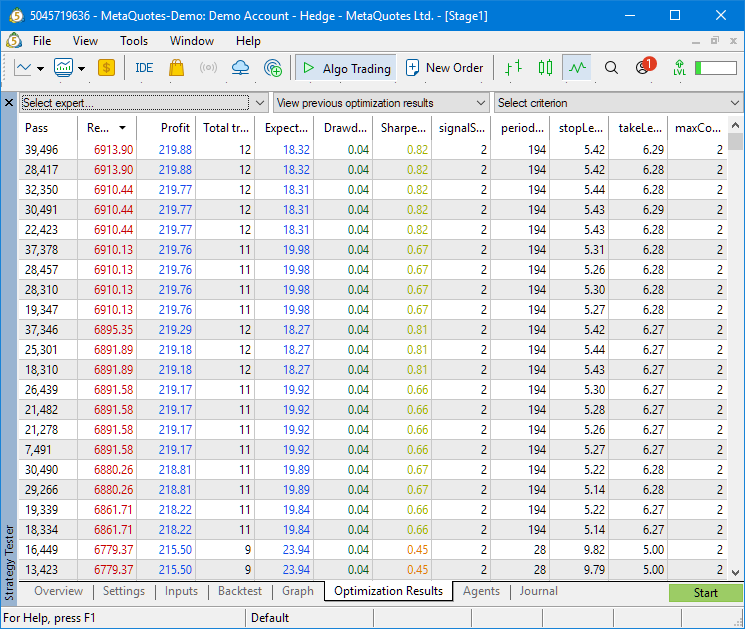Screen dimensions: 745x629
Task: Open the Select criterion dropdown
Action: pyautogui.click(x=618, y=103)
